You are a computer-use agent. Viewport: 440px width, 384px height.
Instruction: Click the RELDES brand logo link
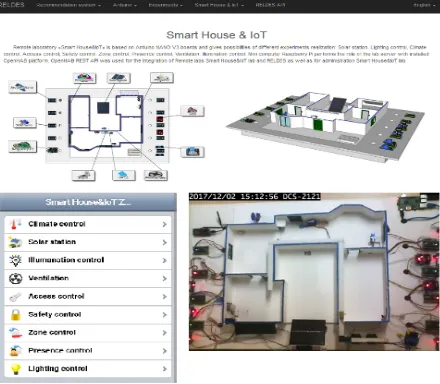pos(12,5)
